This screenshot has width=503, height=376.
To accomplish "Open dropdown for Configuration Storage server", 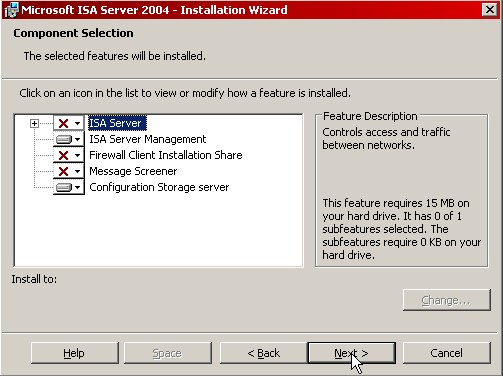I will tap(69, 187).
